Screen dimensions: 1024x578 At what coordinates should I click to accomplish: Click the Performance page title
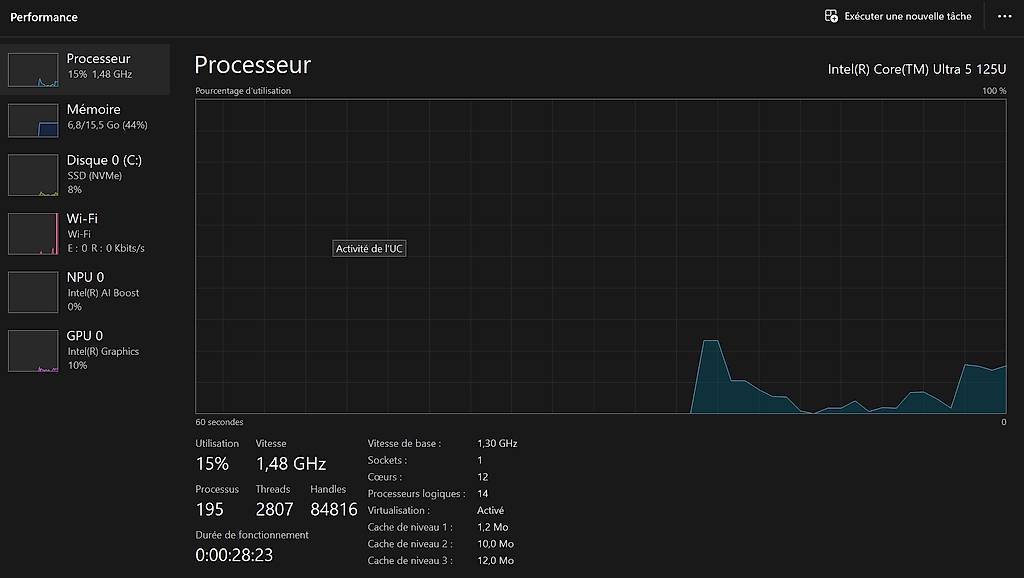pos(44,17)
